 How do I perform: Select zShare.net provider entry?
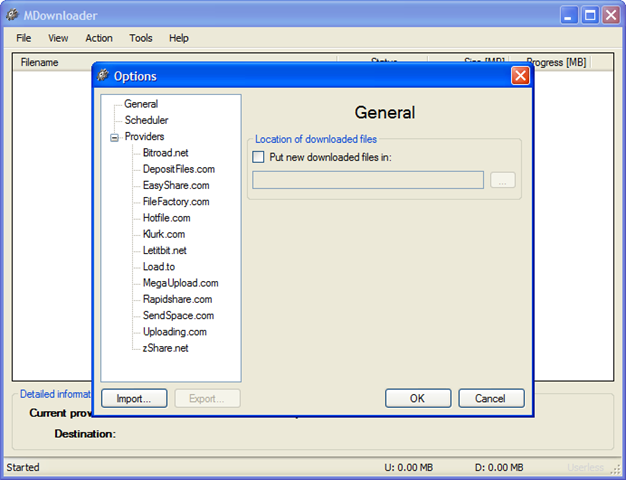tap(165, 348)
